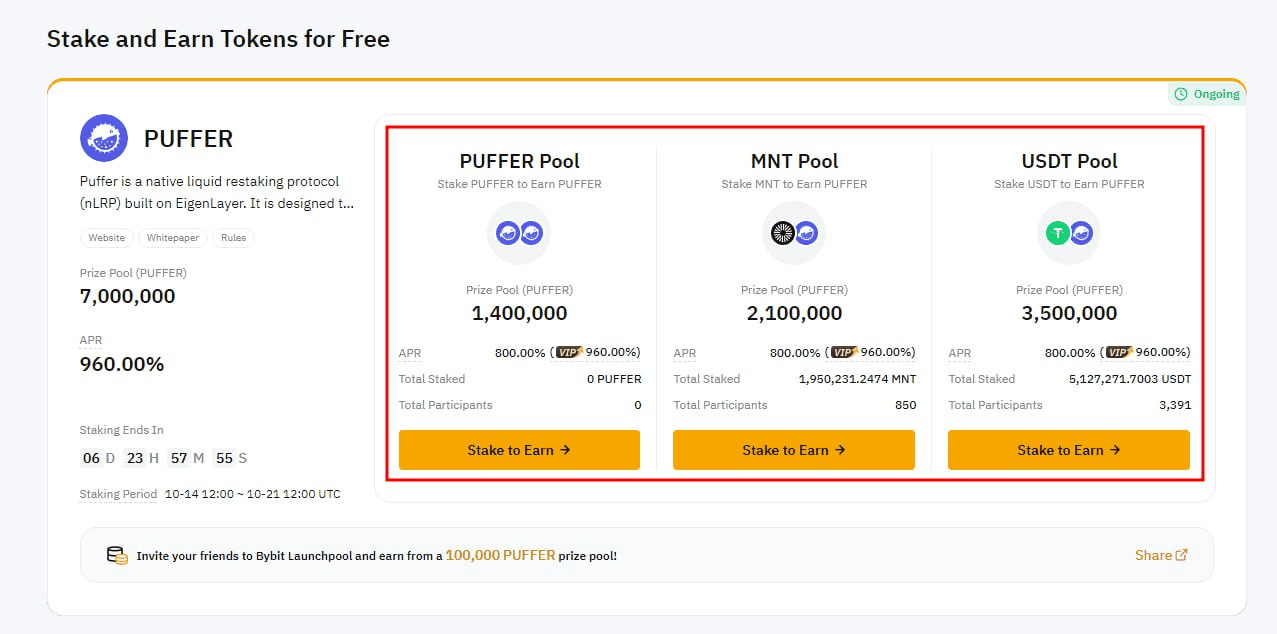1277x634 pixels.
Task: Click the countdown seconds value 55
Action: pyautogui.click(x=224, y=458)
